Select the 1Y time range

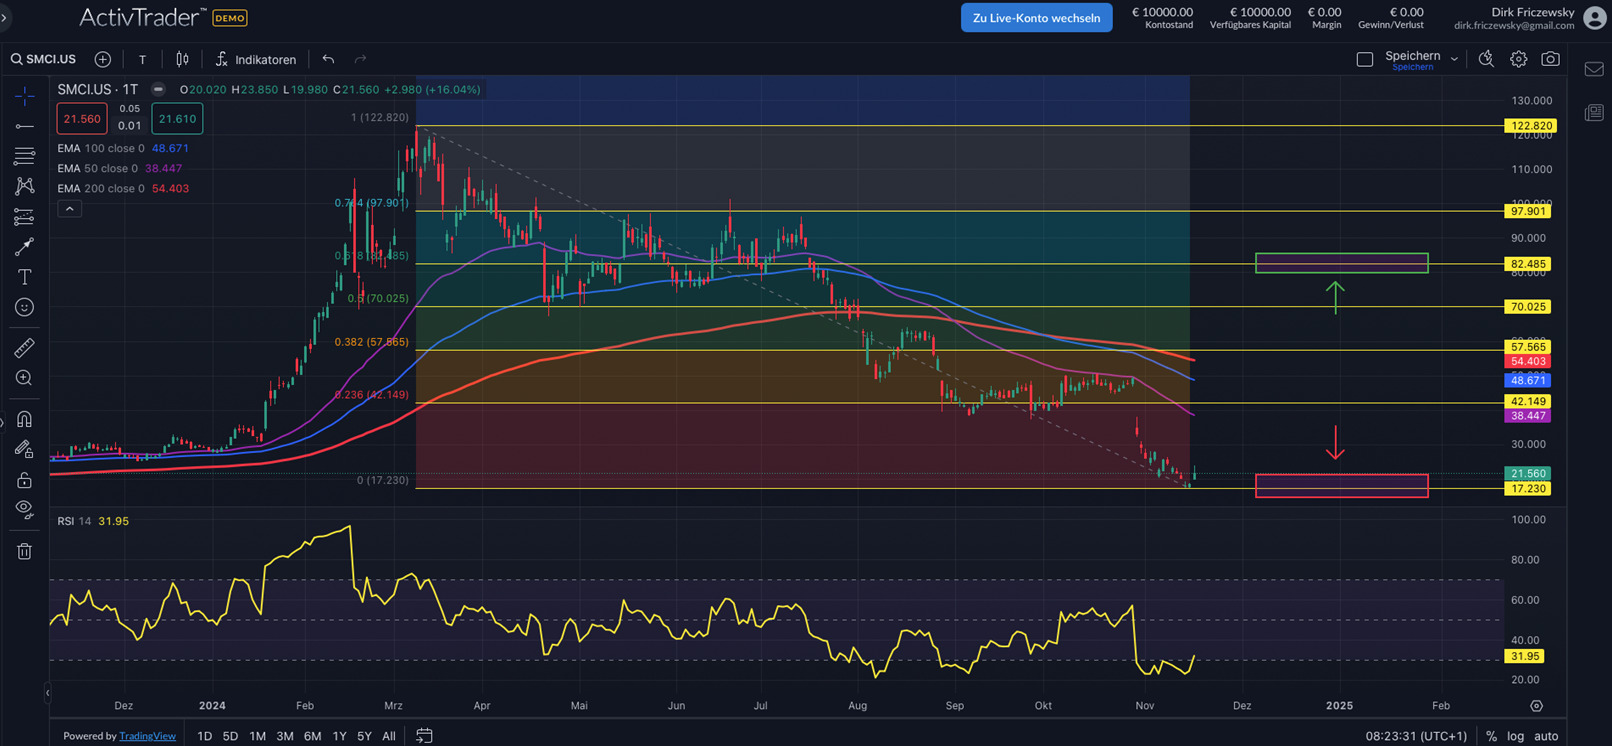pos(339,736)
